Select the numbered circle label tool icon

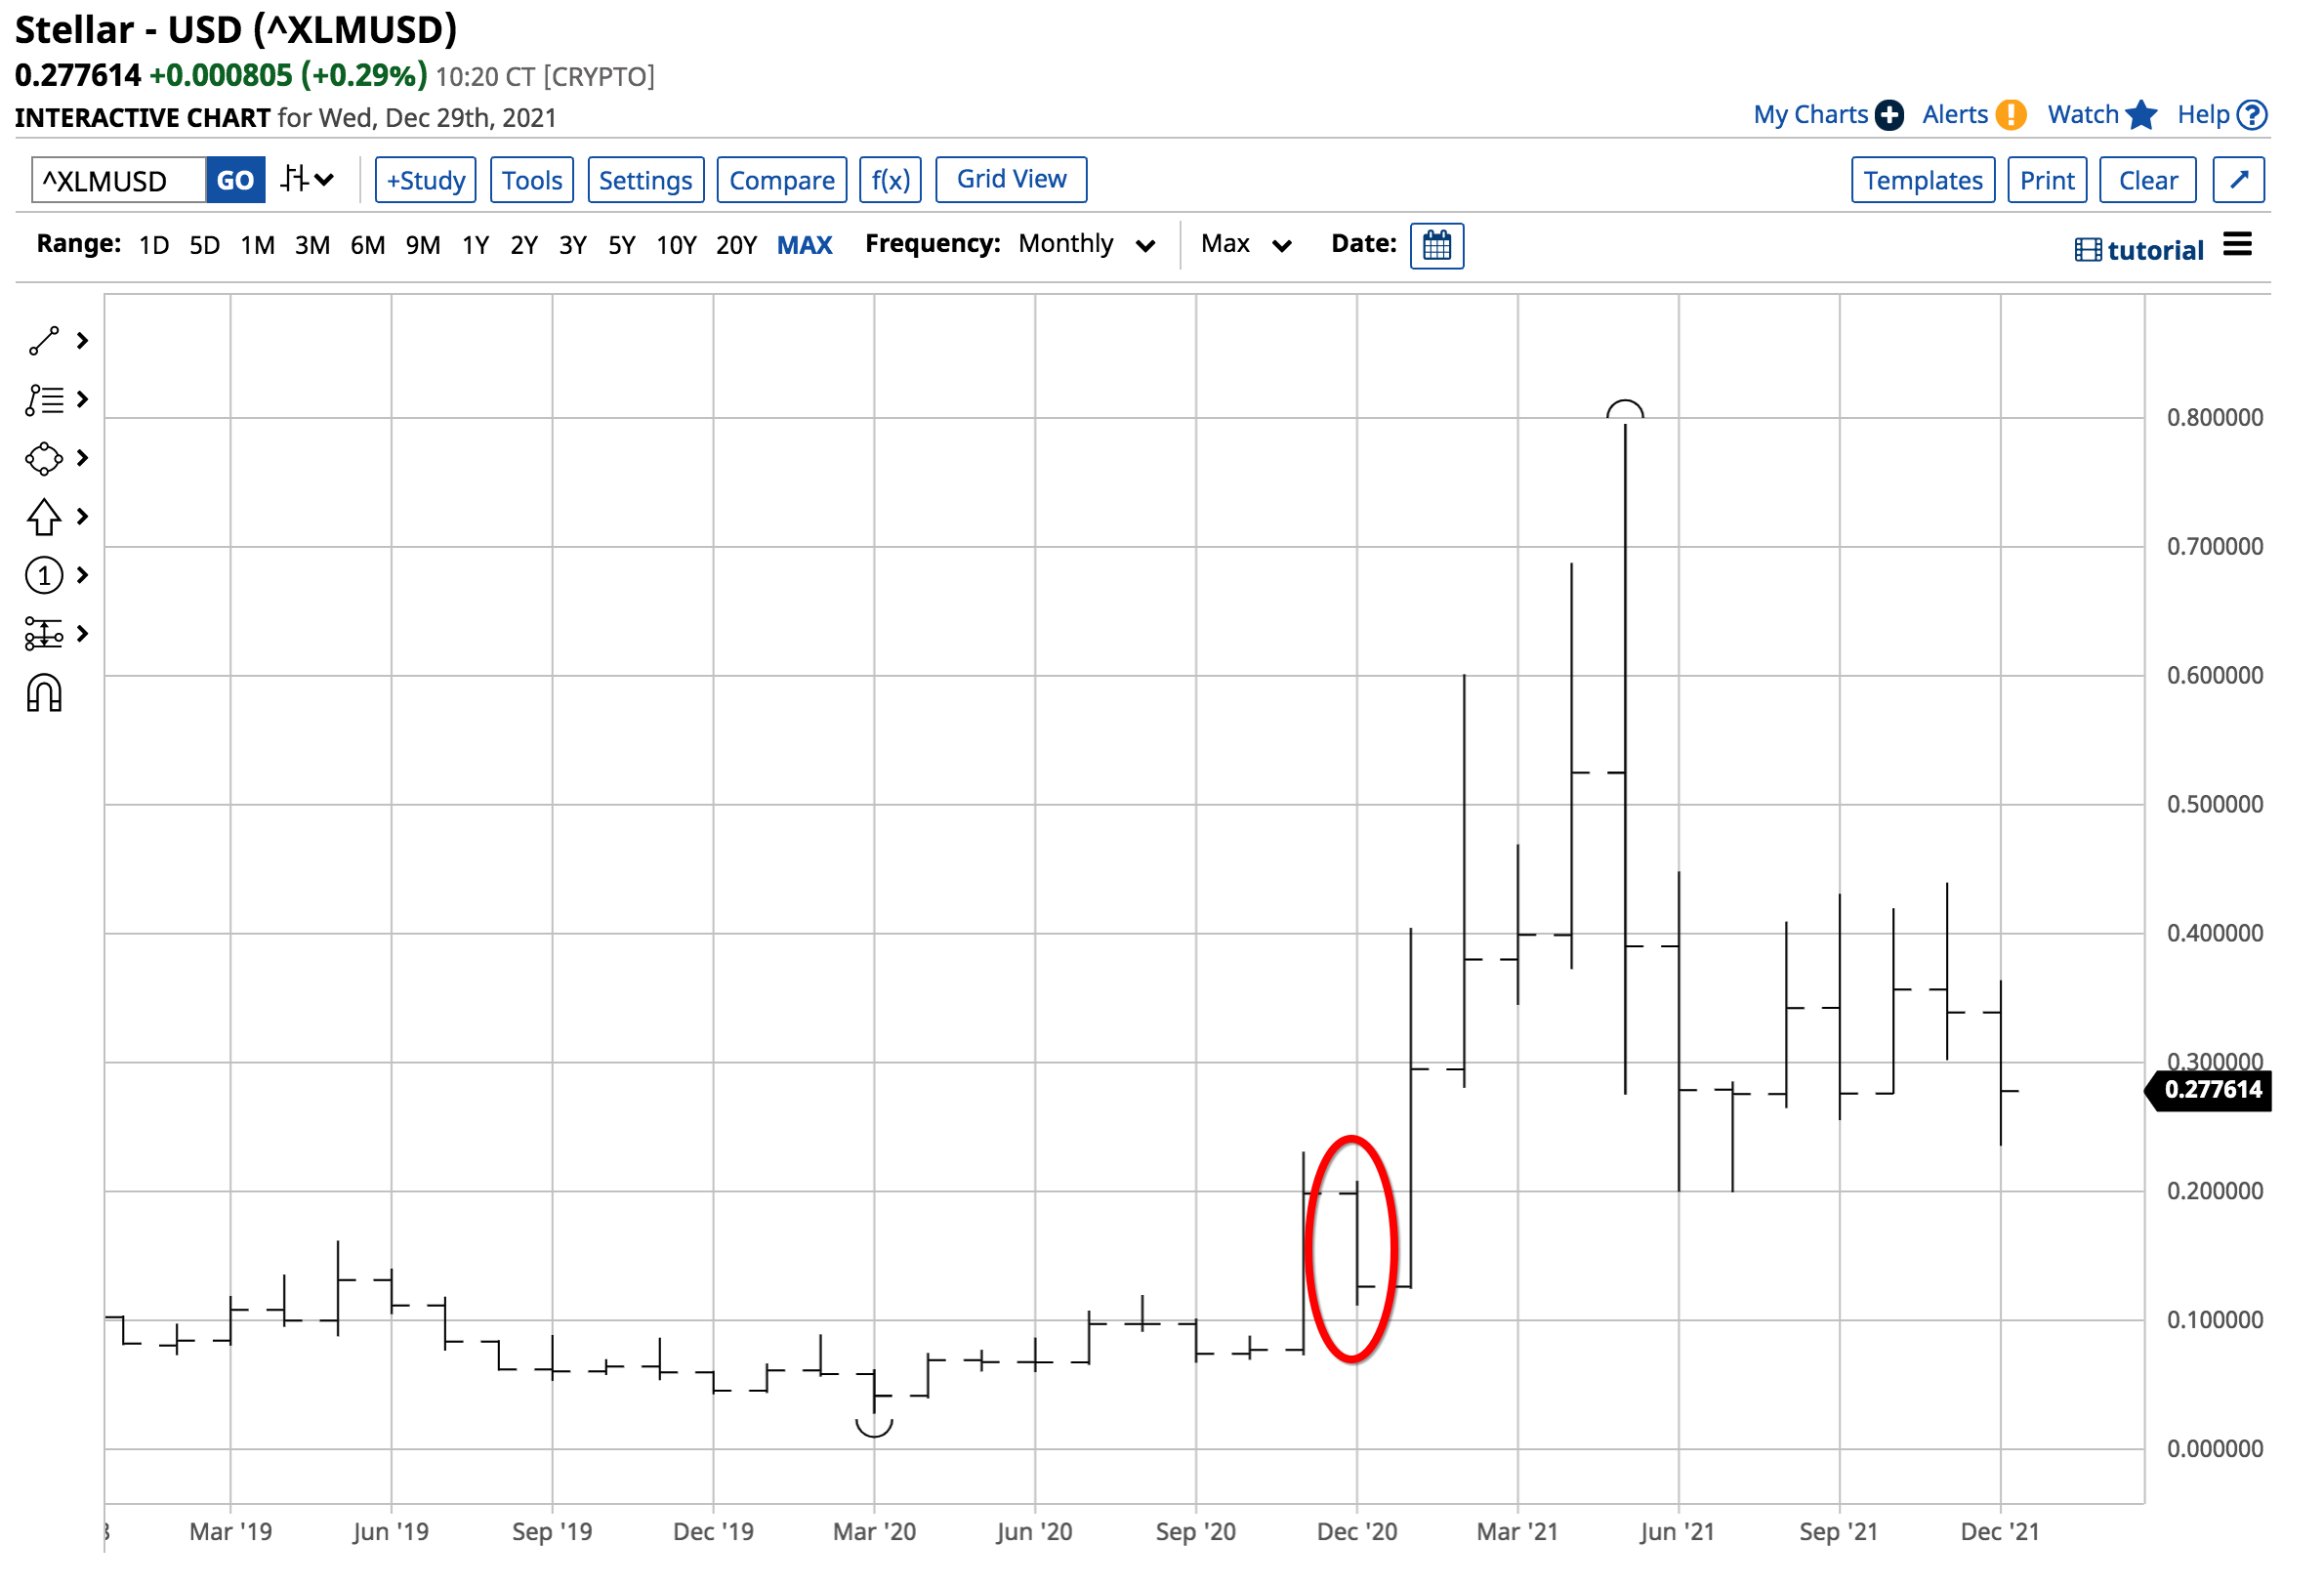[x=44, y=576]
